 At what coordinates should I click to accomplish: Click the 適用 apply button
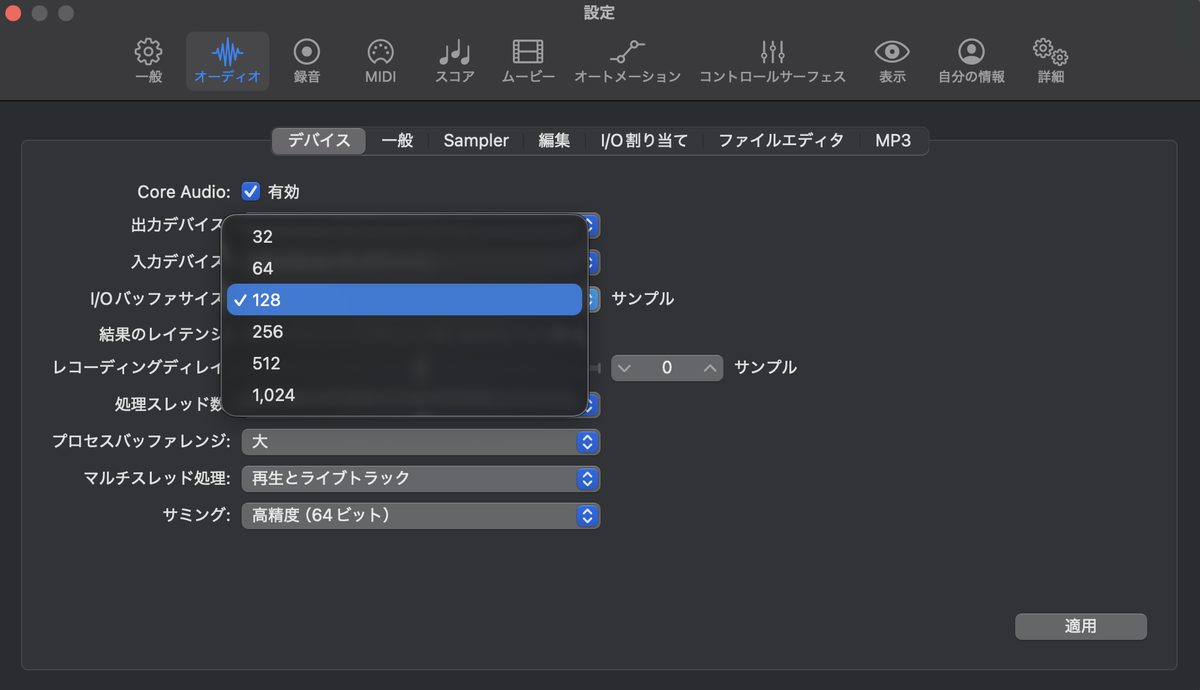point(1080,626)
